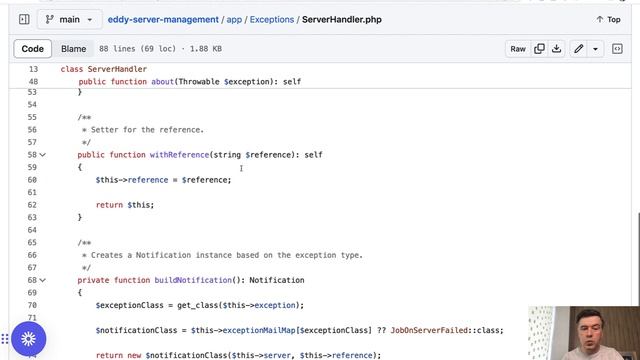
Task: Select line number 60
Action: click(32, 180)
